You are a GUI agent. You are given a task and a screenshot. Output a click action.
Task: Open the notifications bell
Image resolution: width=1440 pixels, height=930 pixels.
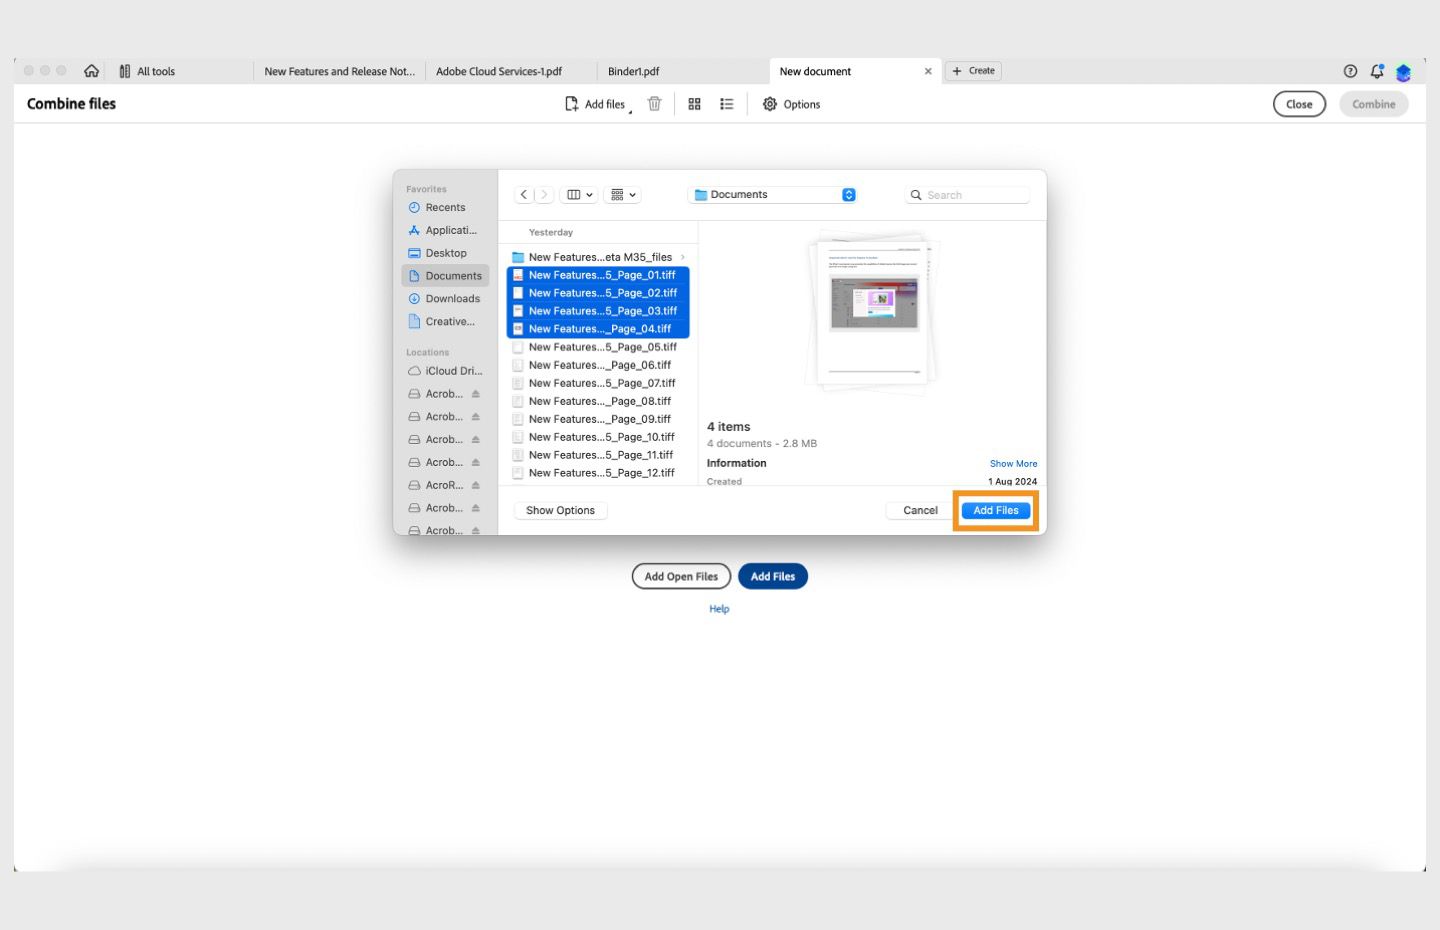click(x=1376, y=71)
